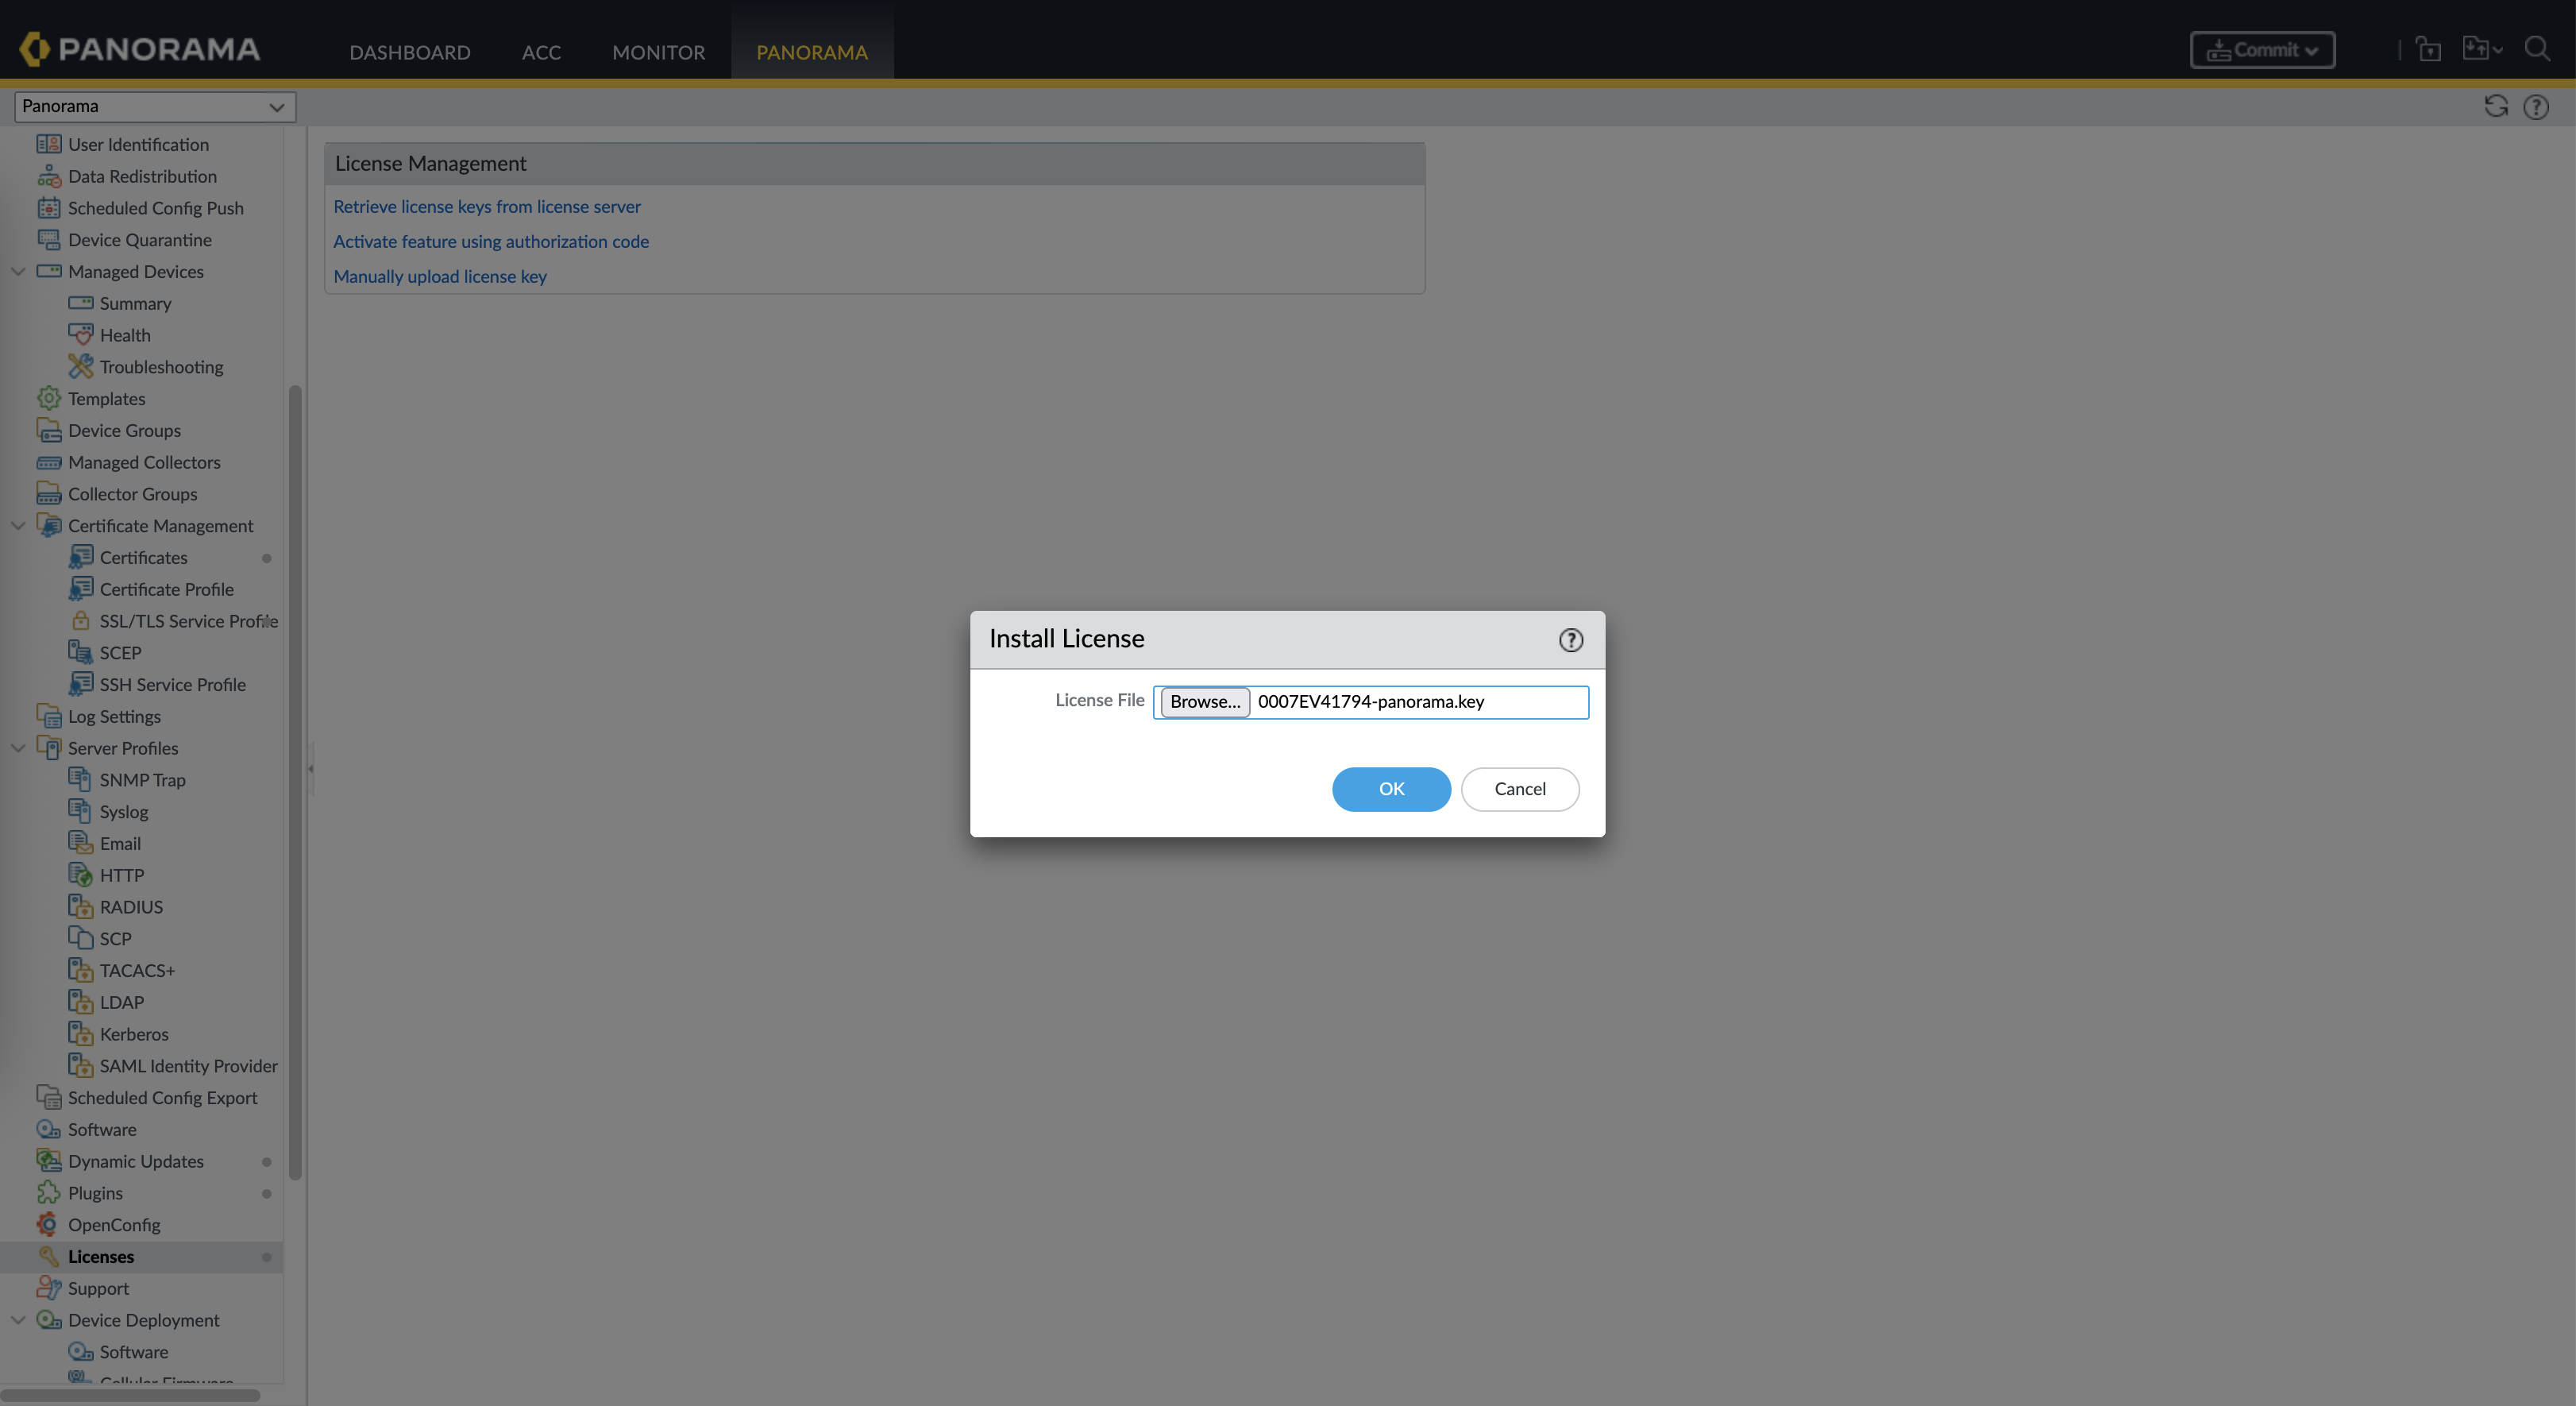Screen dimensions: 2576x1406
Task: Click the Troubleshooting tools icon in sidebar
Action: click(x=80, y=366)
